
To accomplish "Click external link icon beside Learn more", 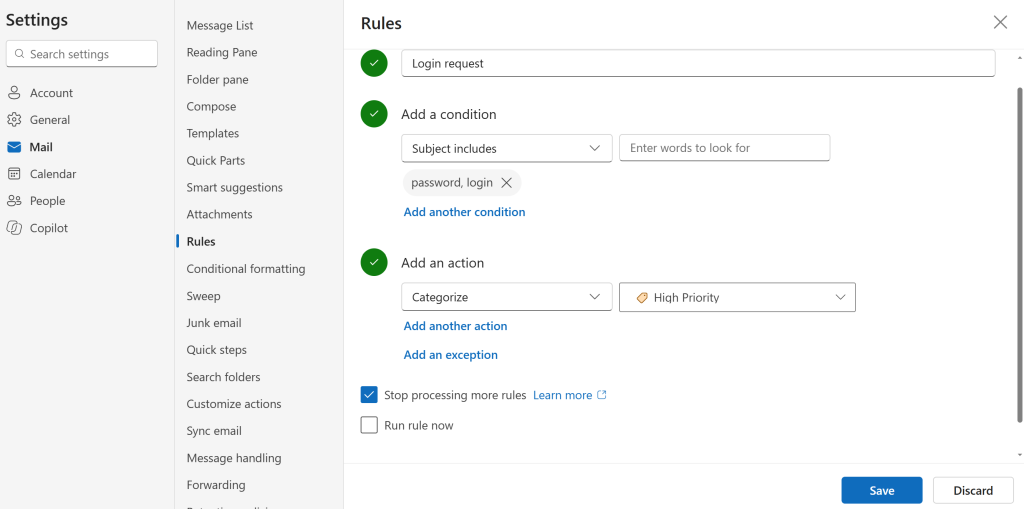I will [x=602, y=395].
